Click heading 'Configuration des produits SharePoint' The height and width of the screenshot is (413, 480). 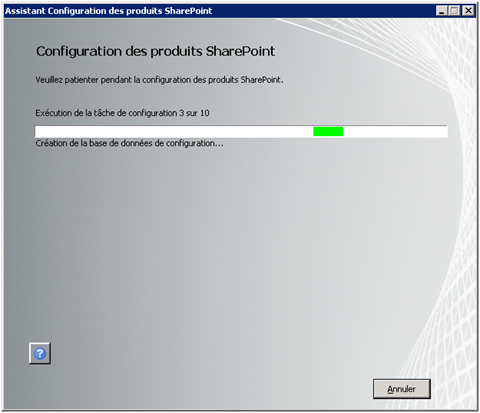[156, 51]
